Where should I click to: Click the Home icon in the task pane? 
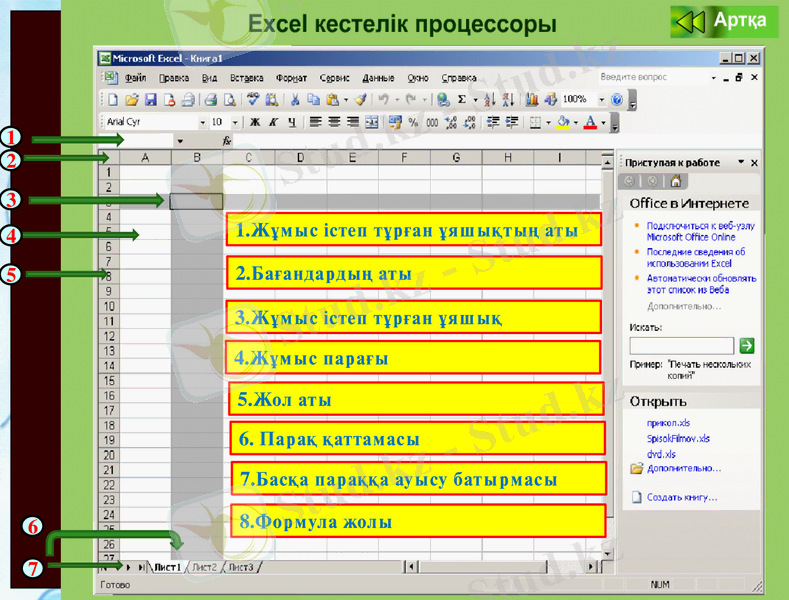point(676,181)
